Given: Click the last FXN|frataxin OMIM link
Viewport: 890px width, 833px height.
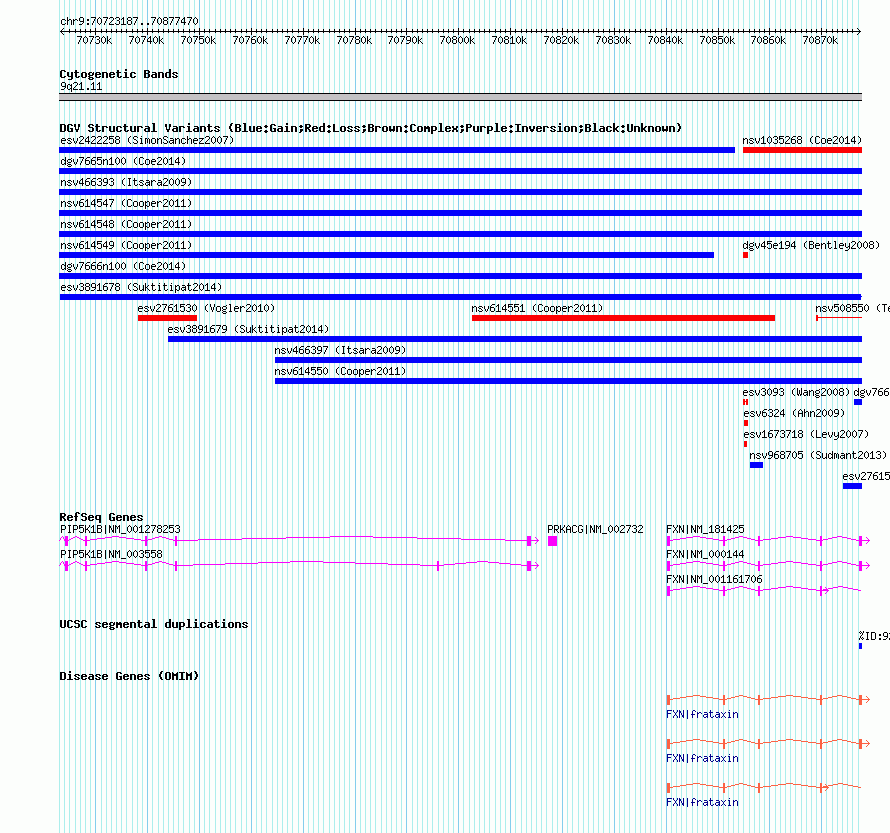Looking at the screenshot, I should click(x=702, y=802).
